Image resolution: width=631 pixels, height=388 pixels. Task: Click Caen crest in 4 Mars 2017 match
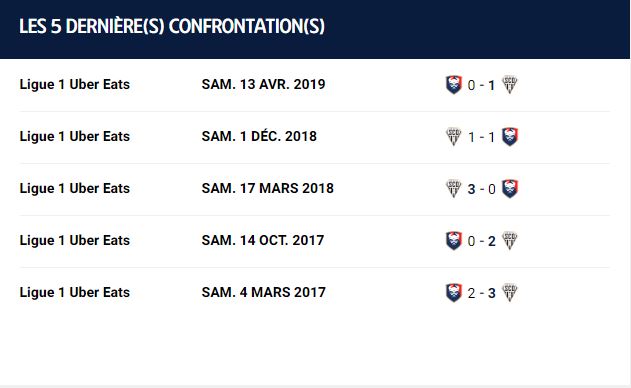(454, 293)
